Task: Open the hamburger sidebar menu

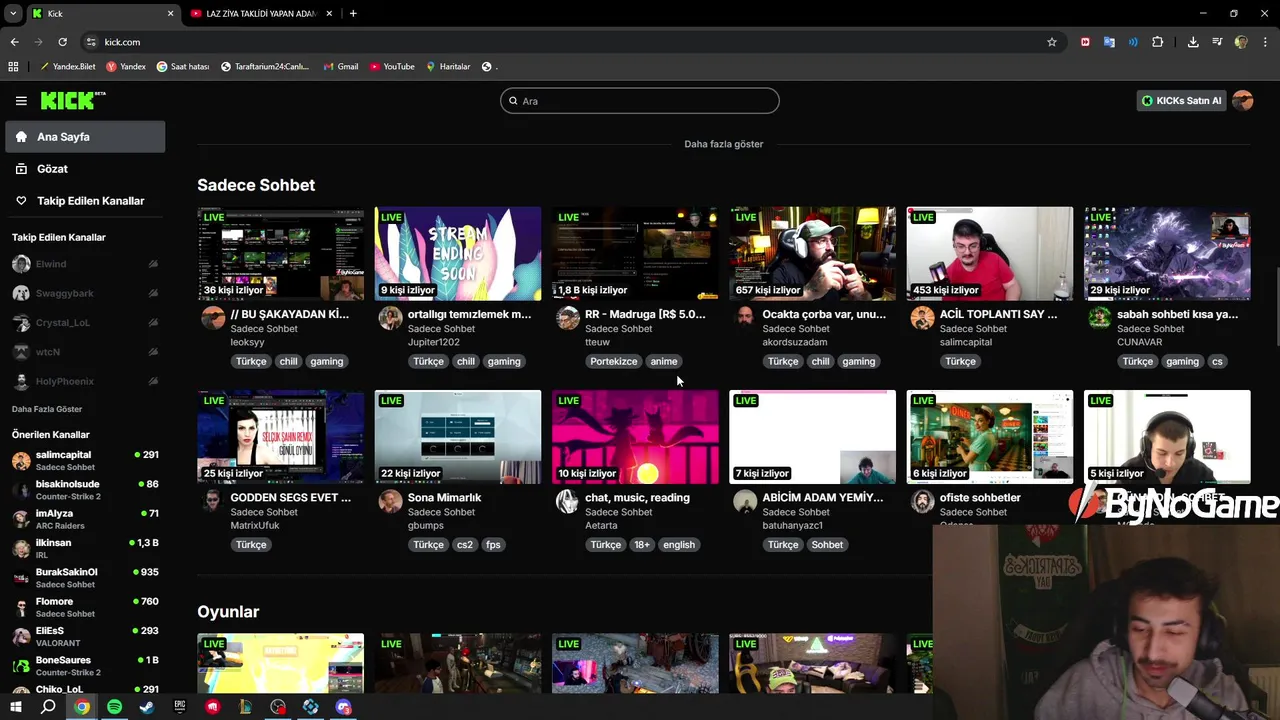Action: (21, 101)
